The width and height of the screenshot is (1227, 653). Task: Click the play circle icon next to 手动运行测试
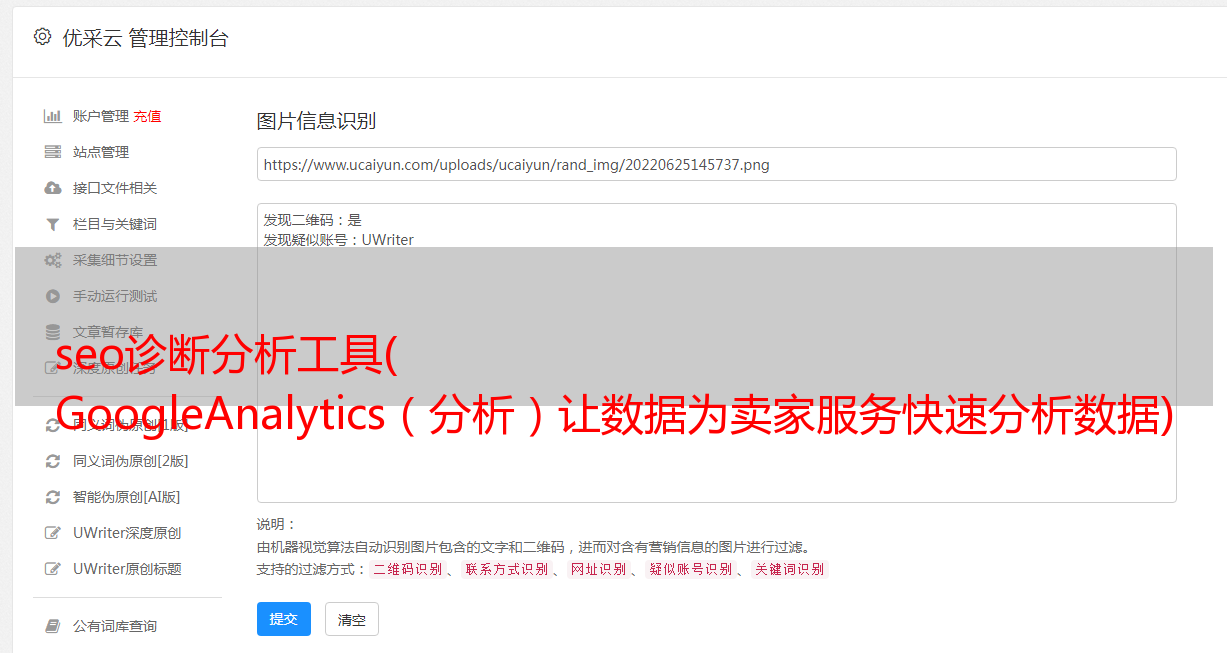(53, 296)
